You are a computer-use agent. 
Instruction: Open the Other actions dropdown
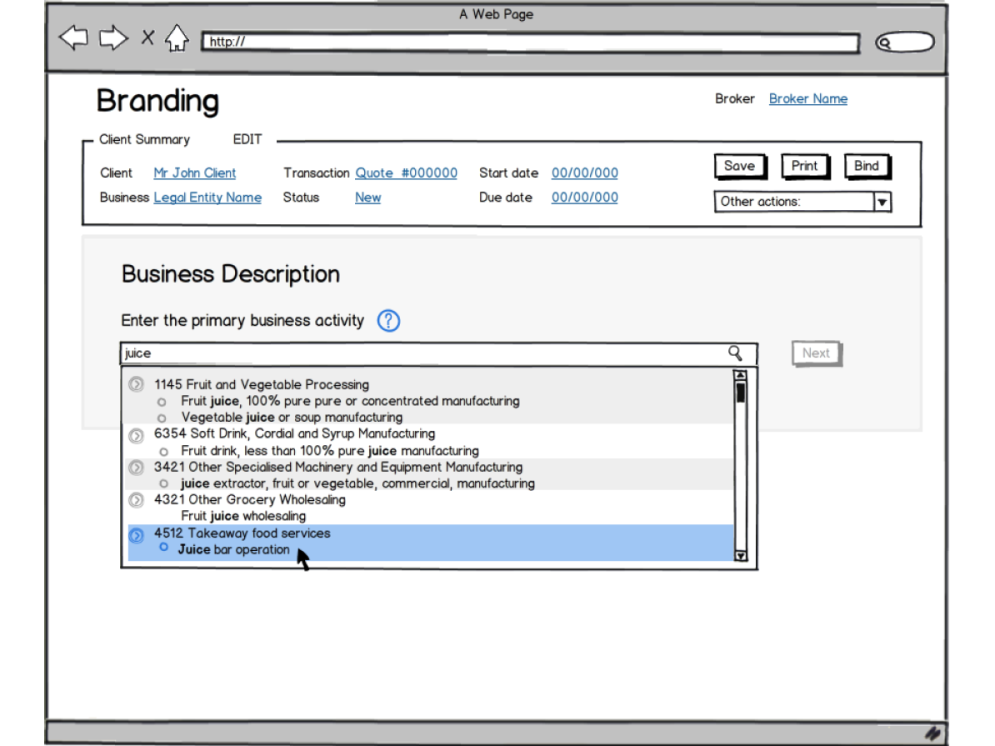803,202
